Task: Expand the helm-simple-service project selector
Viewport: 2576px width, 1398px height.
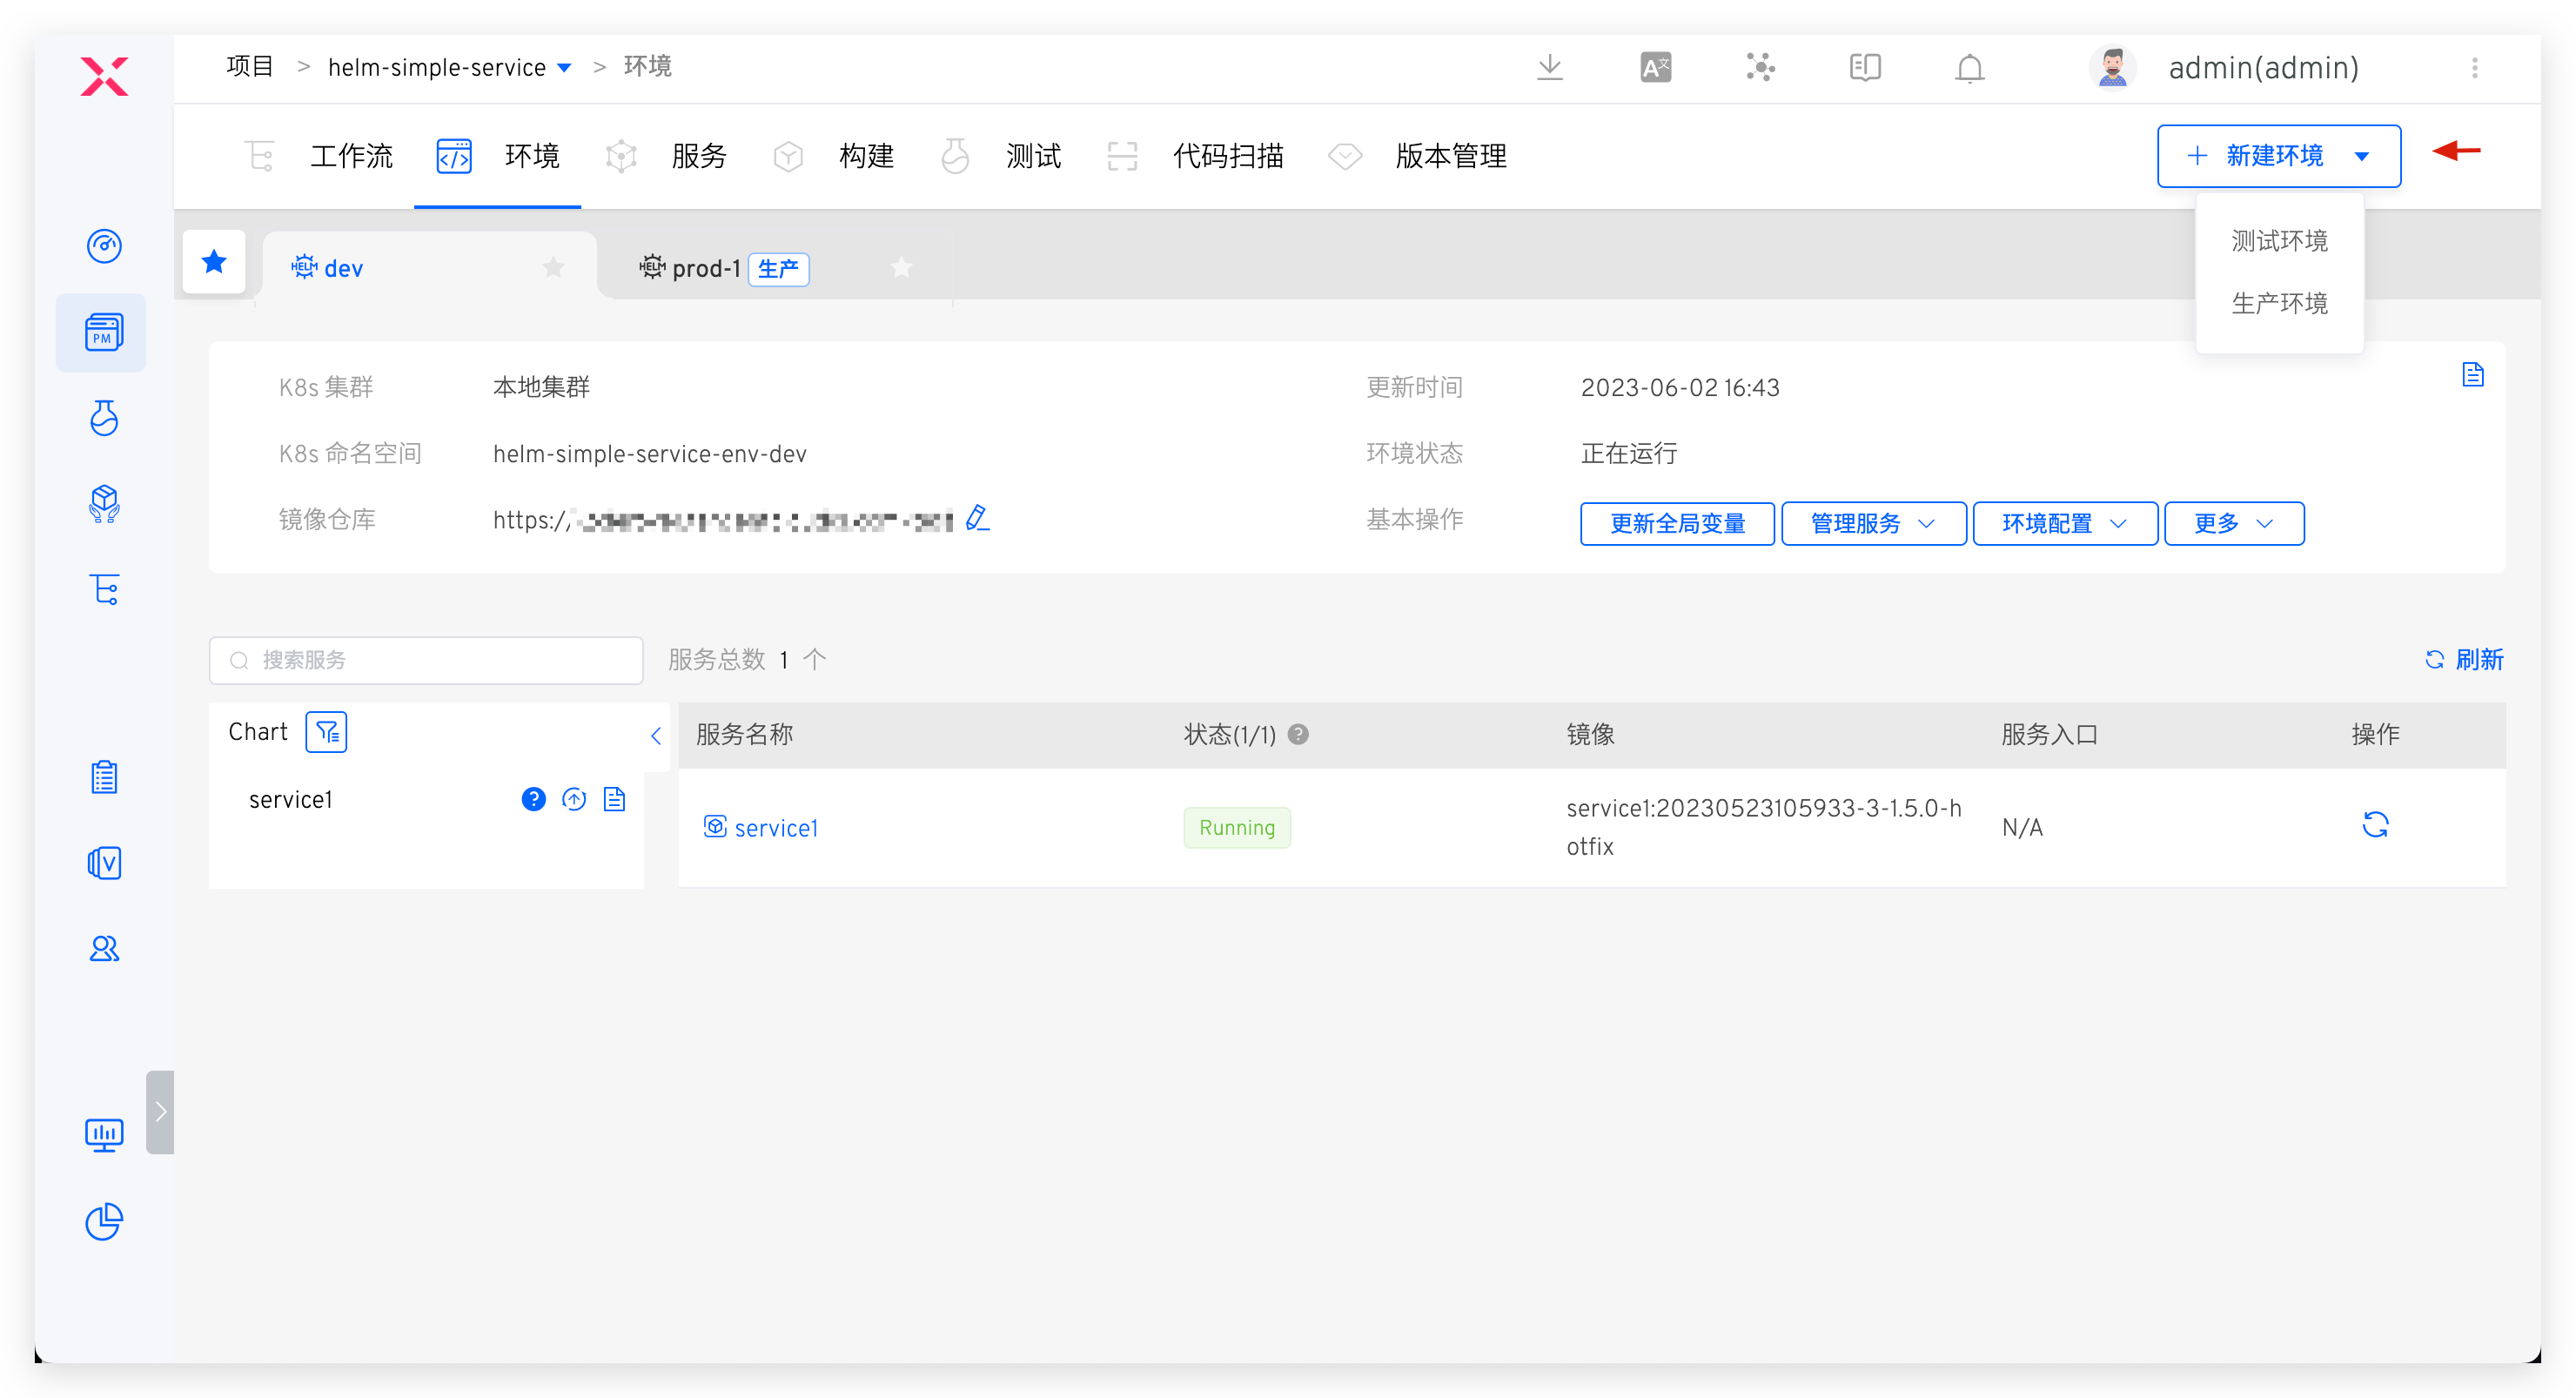Action: coord(563,66)
